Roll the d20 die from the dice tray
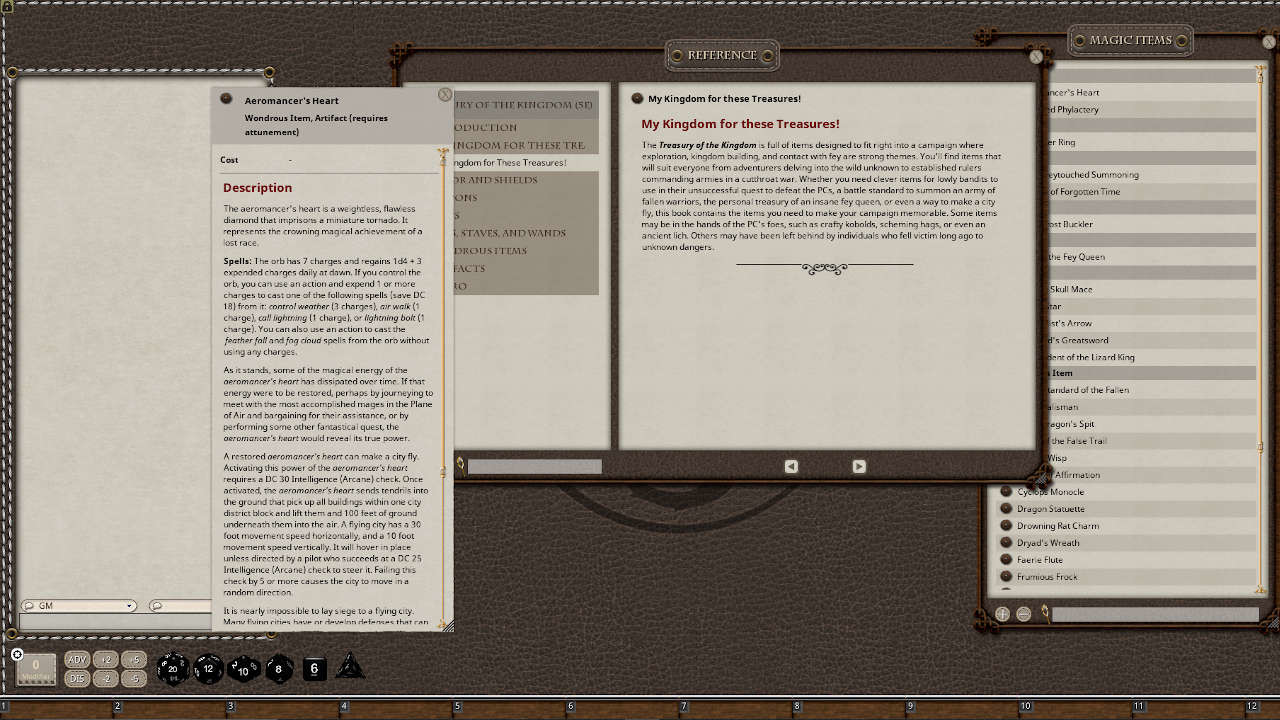 (172, 668)
